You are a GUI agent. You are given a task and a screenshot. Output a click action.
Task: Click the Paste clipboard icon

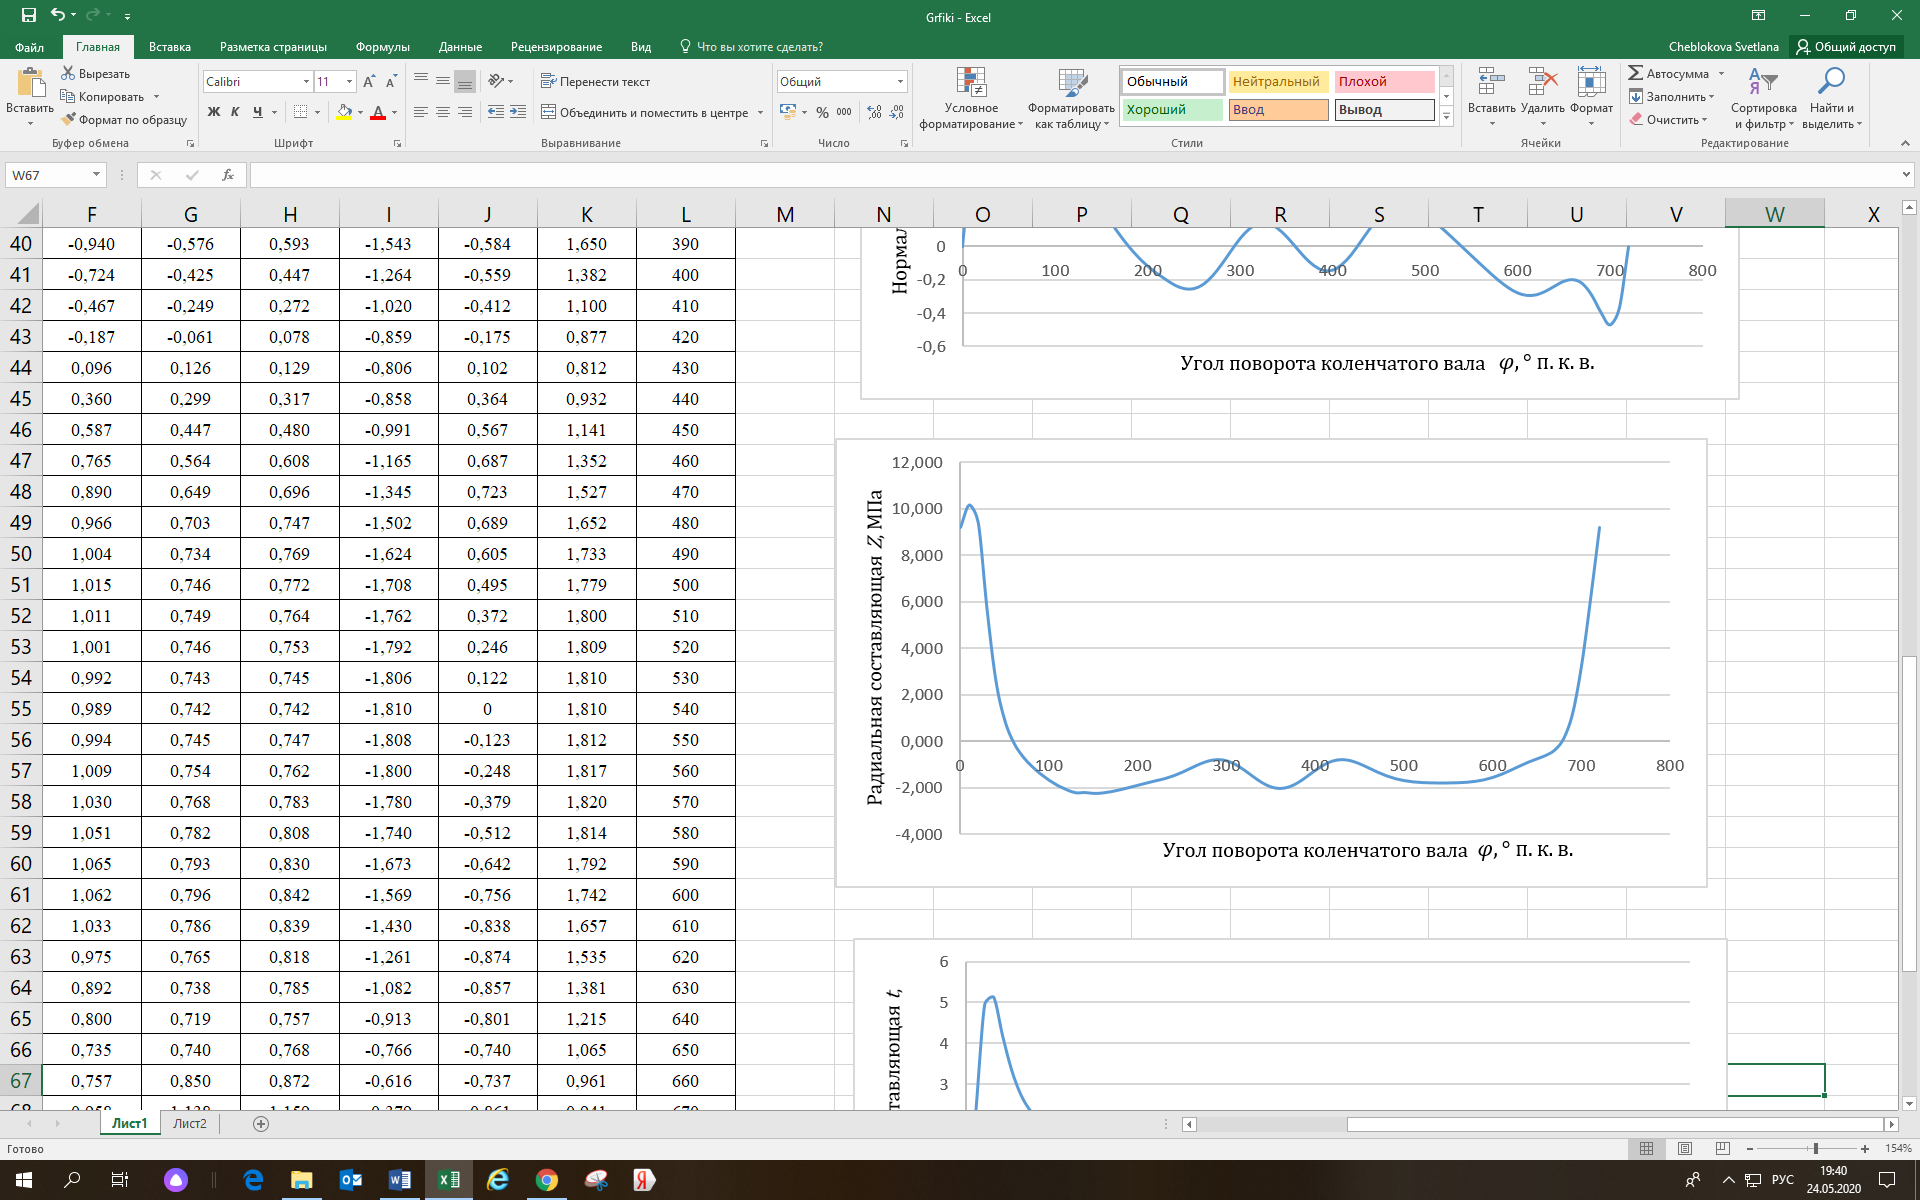pos(30,83)
